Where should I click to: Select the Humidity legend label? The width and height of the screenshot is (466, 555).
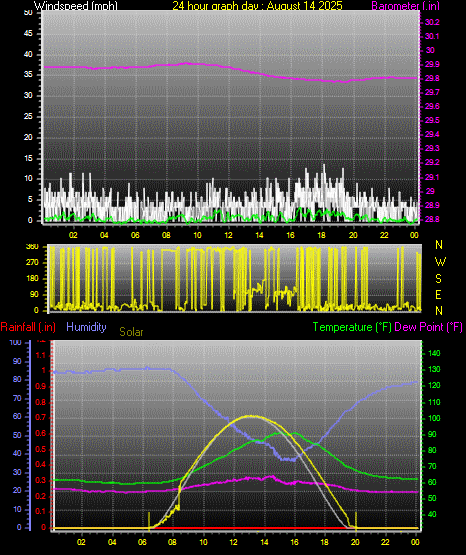click(86, 327)
